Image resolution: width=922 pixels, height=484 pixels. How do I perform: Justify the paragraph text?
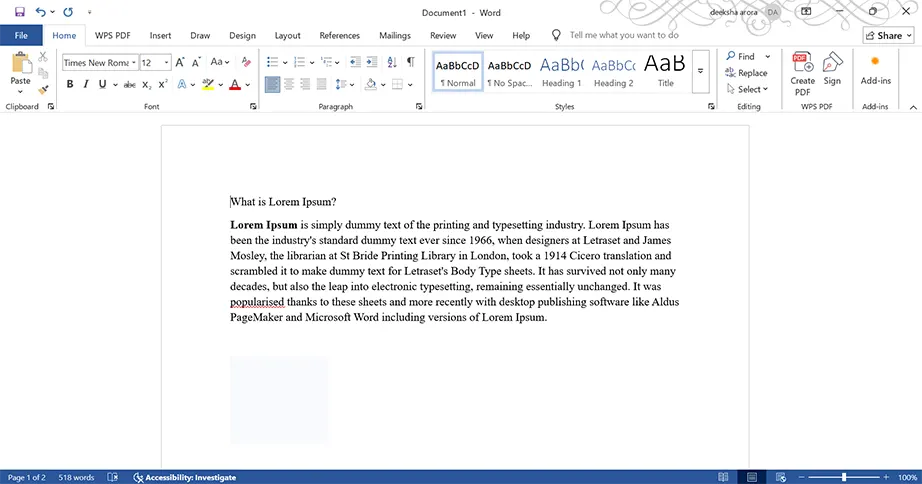(x=322, y=85)
